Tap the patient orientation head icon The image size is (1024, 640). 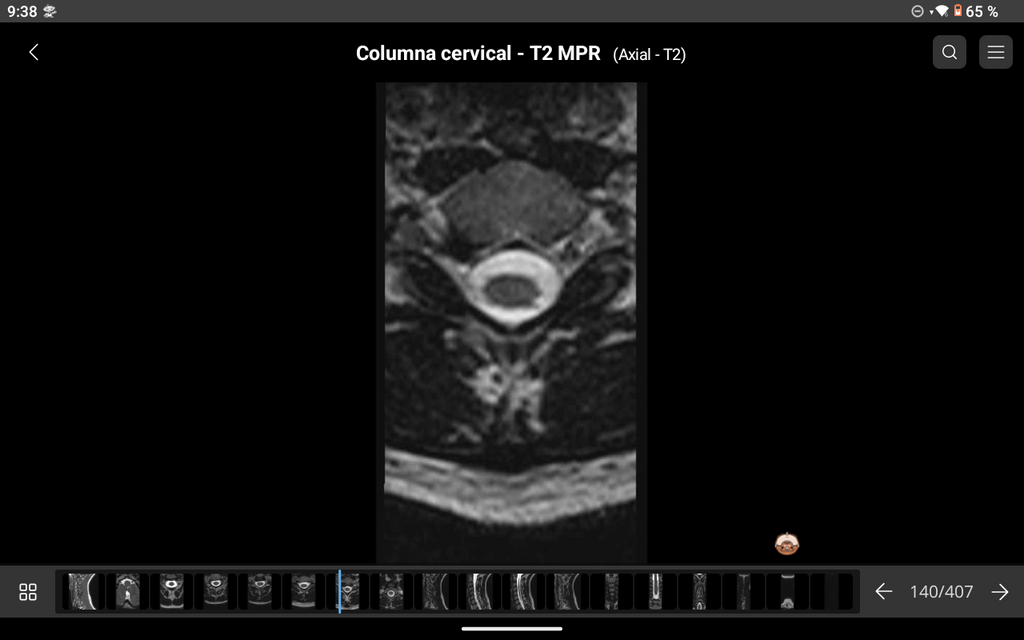pos(787,543)
